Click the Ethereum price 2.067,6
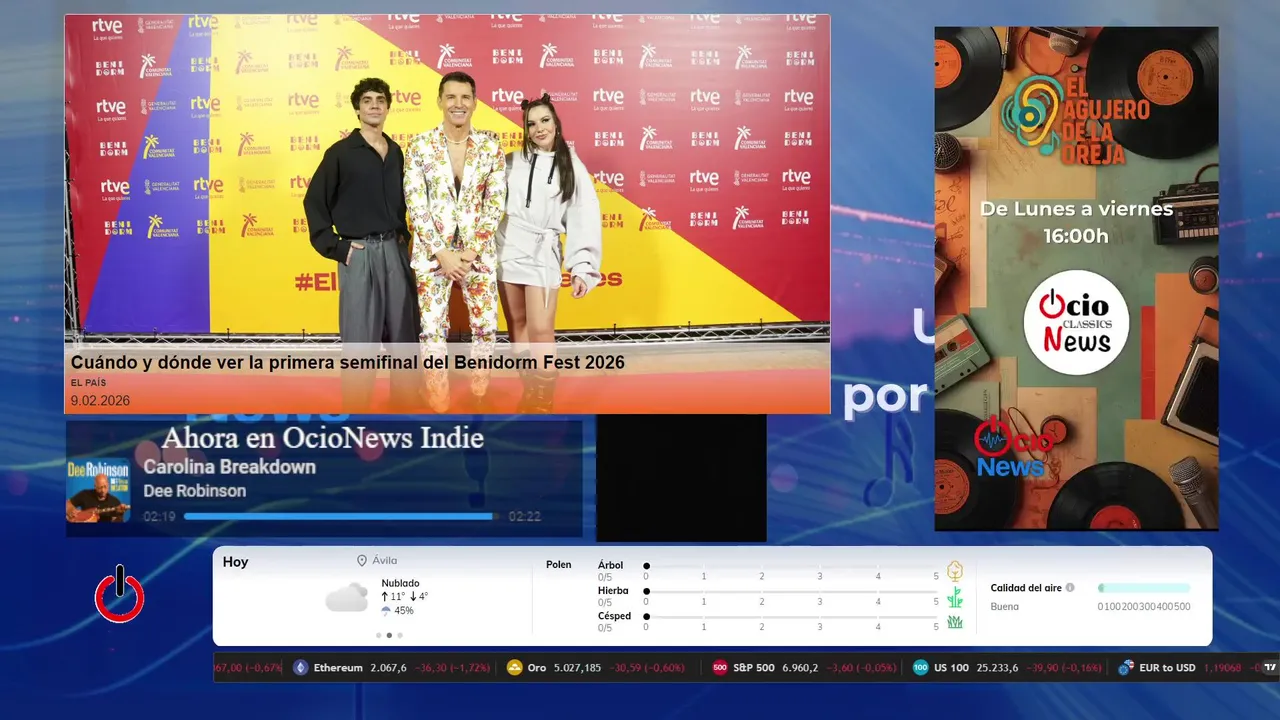The height and width of the screenshot is (720, 1280). [x=388, y=668]
